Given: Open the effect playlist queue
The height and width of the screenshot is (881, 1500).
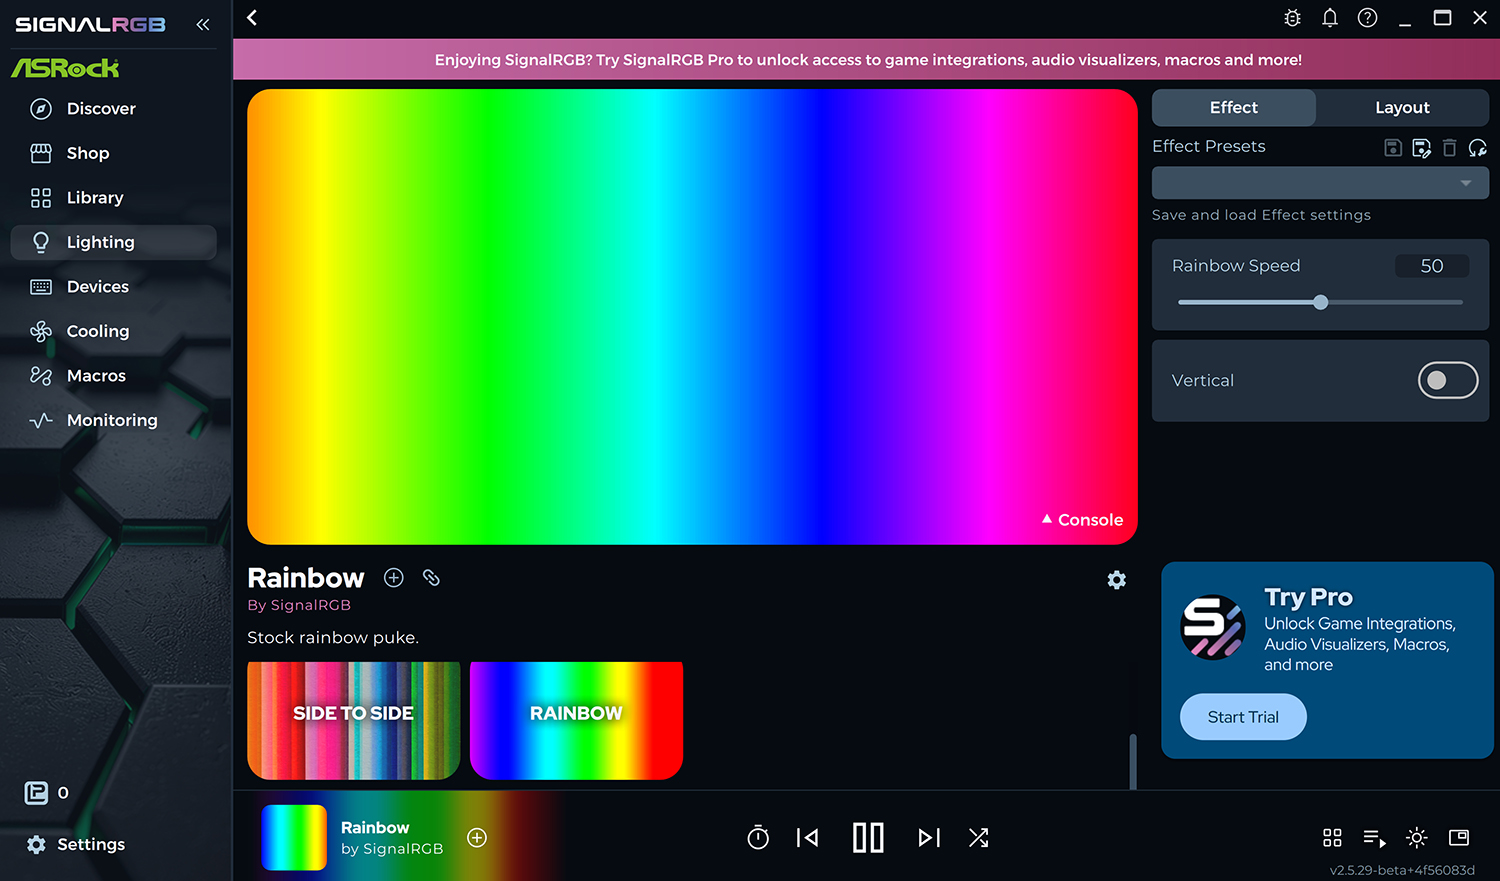Looking at the screenshot, I should click(1374, 838).
